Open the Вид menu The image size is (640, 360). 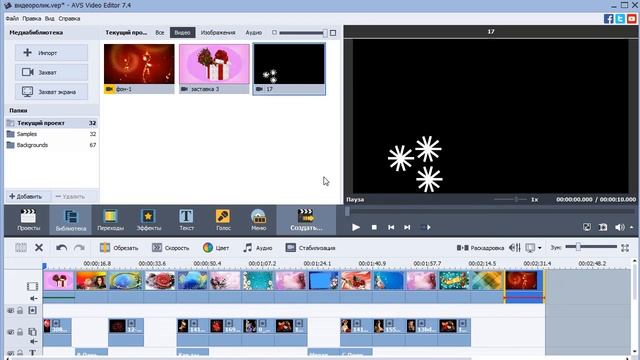coord(49,19)
